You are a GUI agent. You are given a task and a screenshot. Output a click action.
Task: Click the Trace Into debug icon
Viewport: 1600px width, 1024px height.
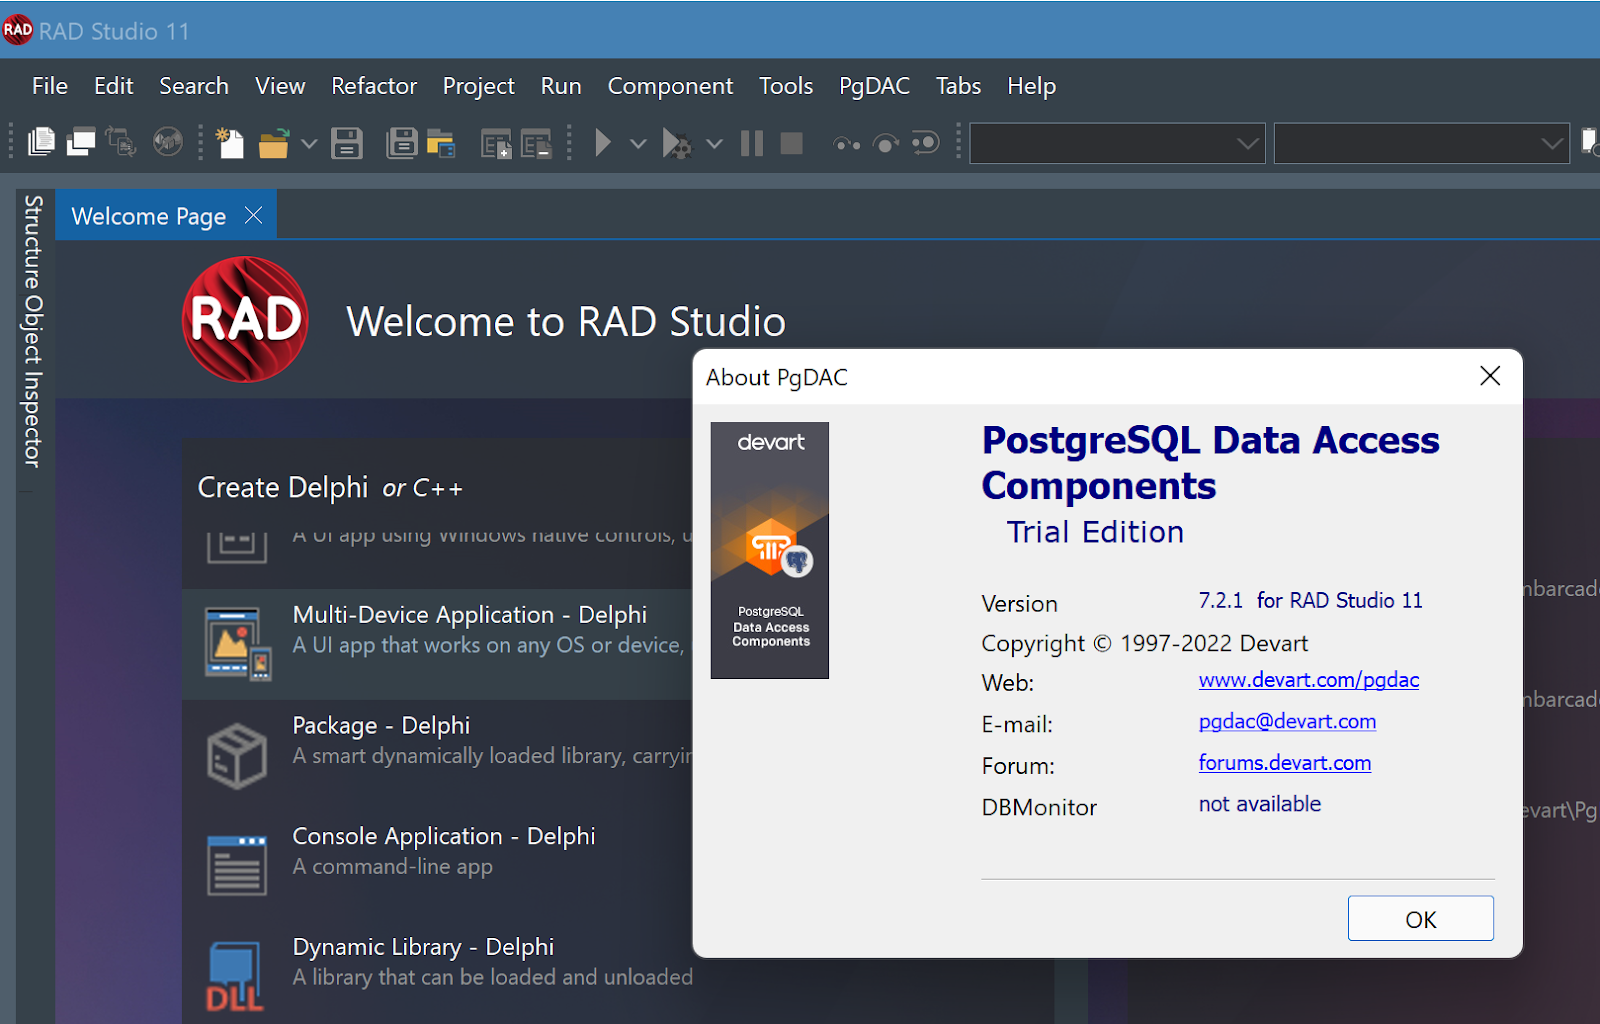847,144
